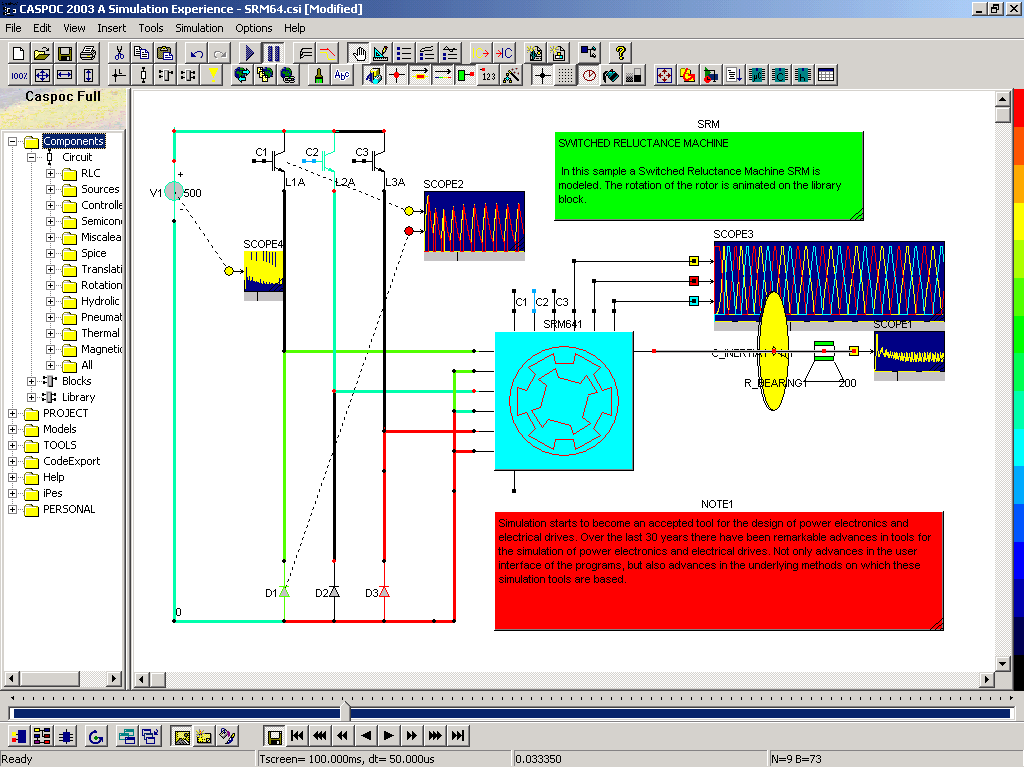Paste from the clipboard icon
This screenshot has height=768, width=1024.
click(x=165, y=53)
